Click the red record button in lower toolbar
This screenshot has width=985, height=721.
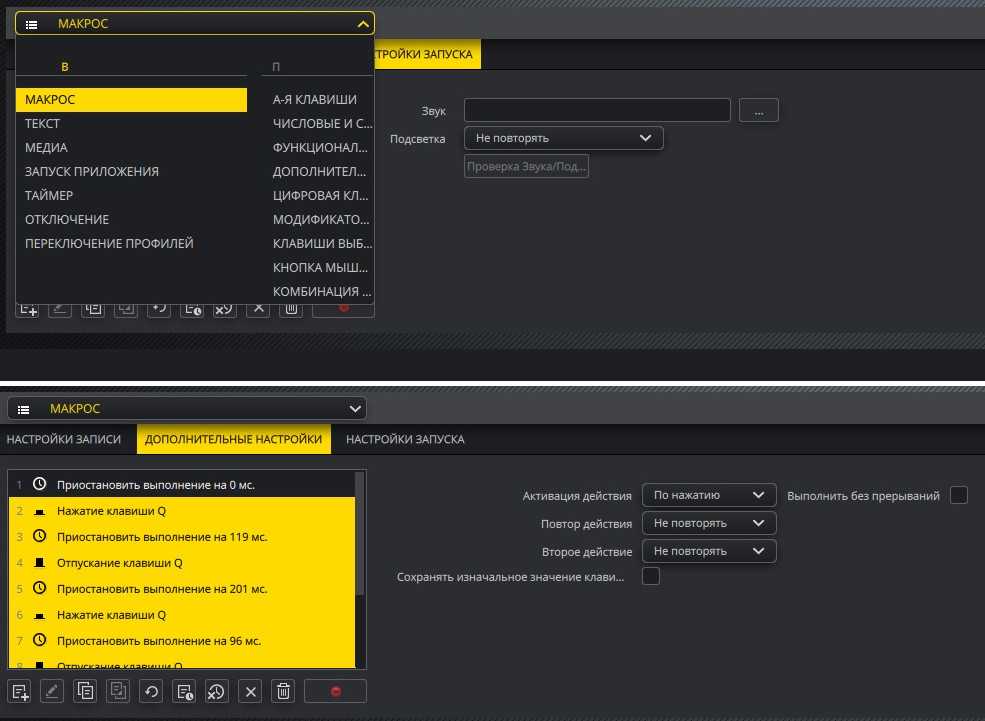click(x=335, y=691)
